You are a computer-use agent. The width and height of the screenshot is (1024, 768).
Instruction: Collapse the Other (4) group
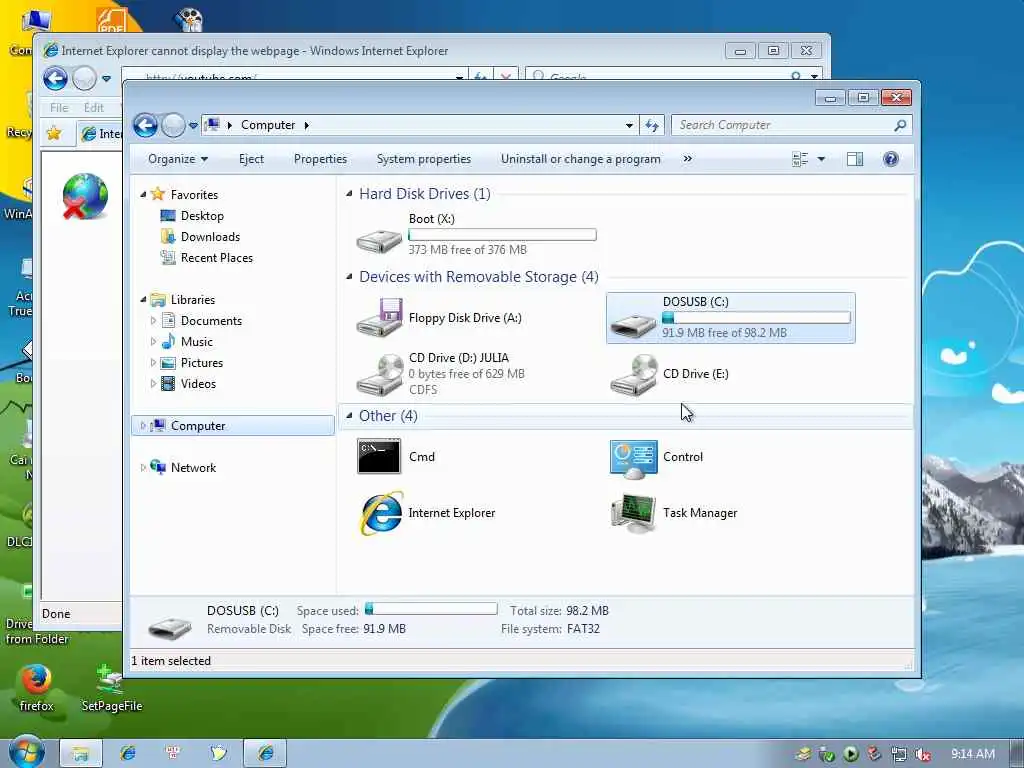tap(349, 415)
